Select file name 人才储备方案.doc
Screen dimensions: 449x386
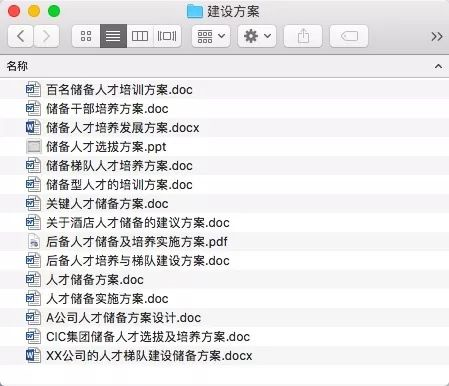95,280
